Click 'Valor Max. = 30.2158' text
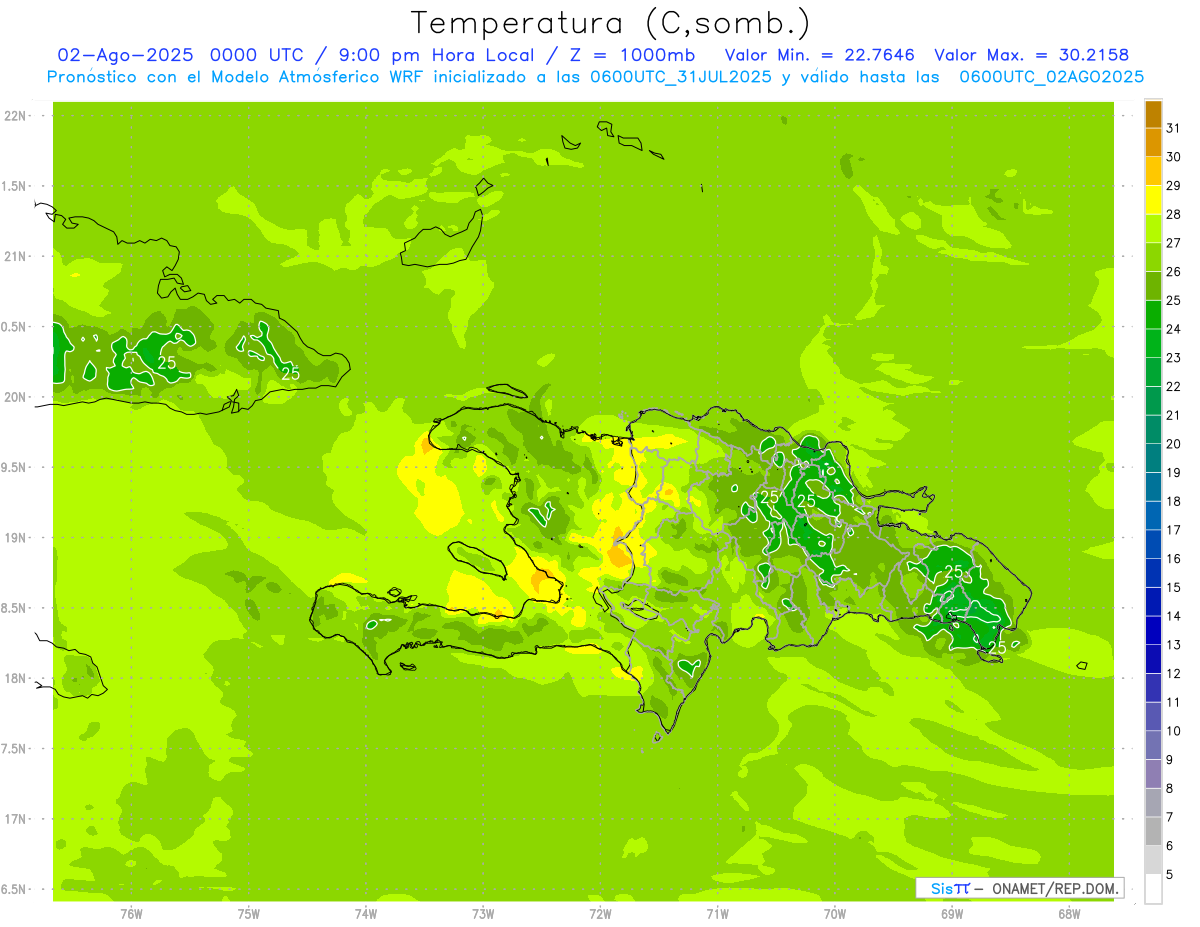The height and width of the screenshot is (927, 1200). coord(1032,55)
